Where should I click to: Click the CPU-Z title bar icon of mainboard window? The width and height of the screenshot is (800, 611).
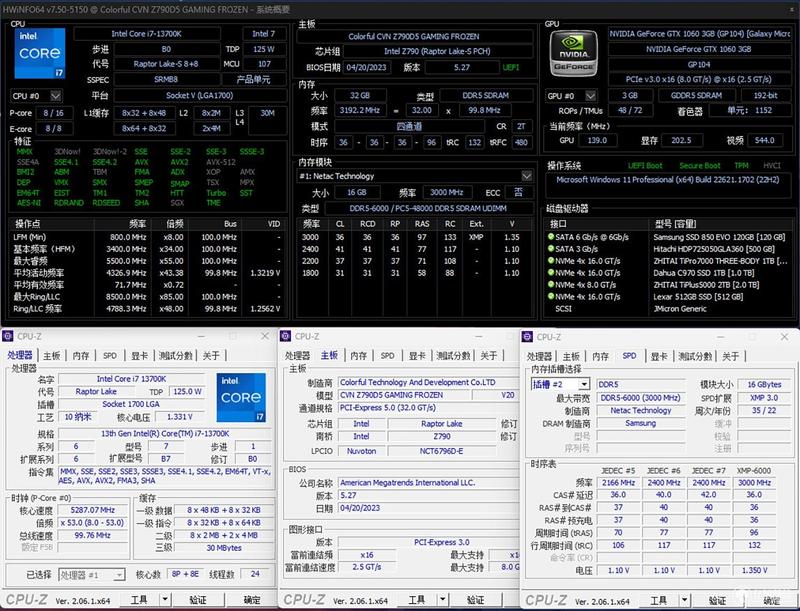(x=286, y=336)
